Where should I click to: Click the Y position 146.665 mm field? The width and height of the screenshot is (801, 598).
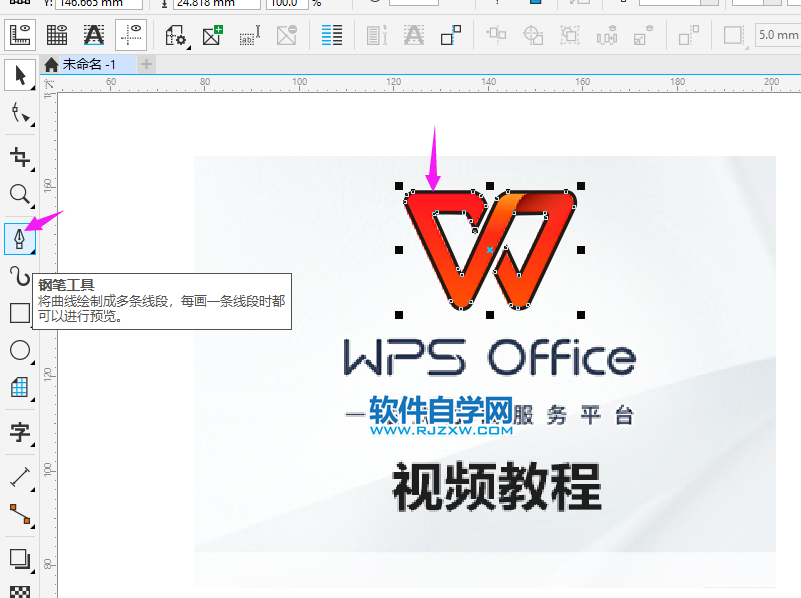tap(99, 4)
